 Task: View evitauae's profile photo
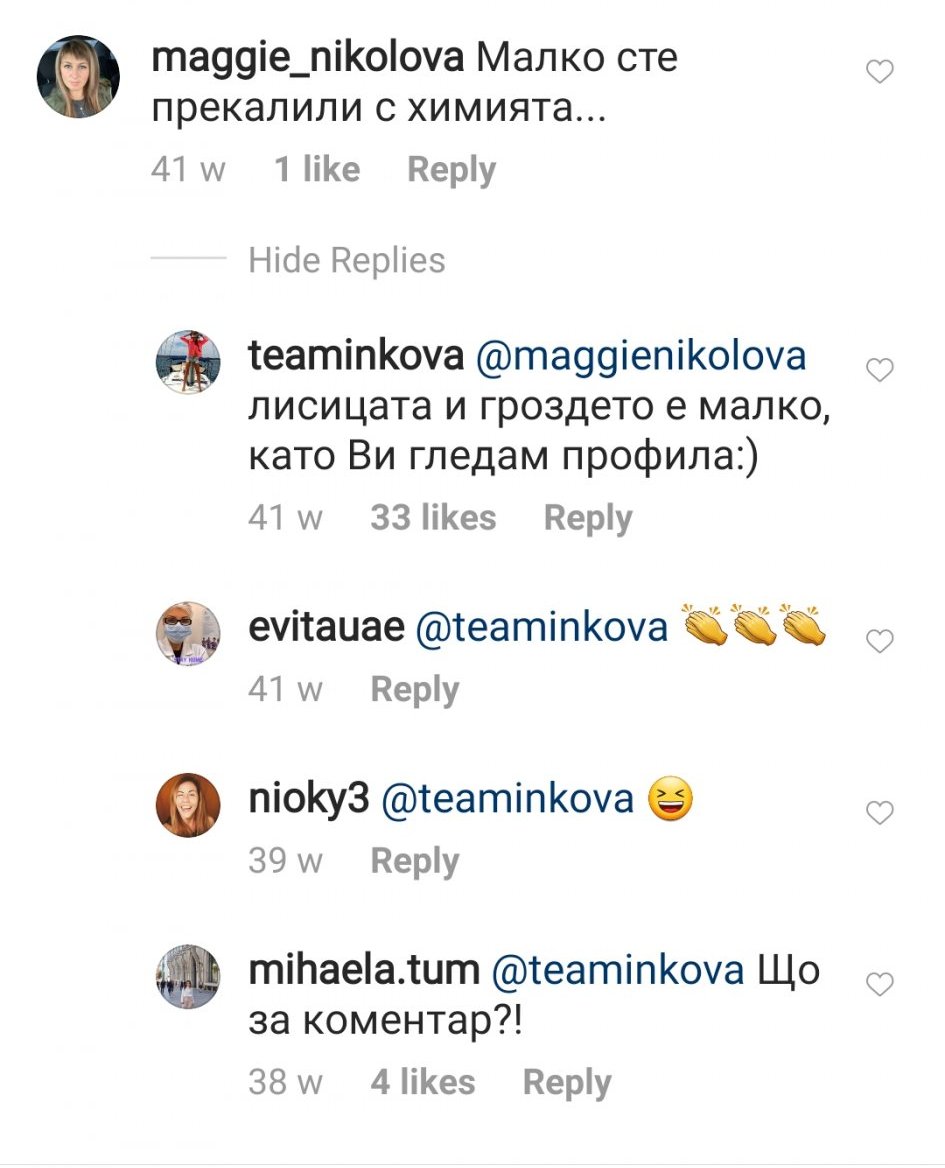pos(188,633)
